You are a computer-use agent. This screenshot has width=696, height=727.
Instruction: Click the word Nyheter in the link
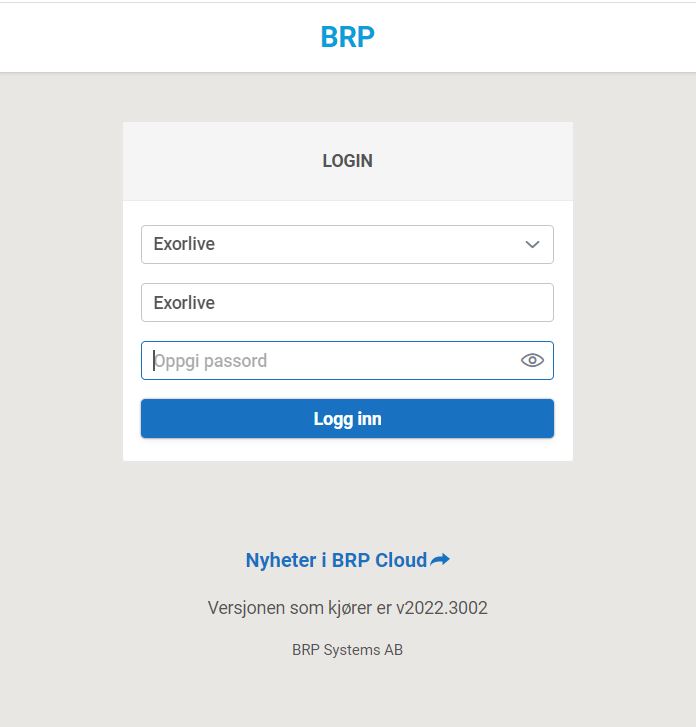281,561
